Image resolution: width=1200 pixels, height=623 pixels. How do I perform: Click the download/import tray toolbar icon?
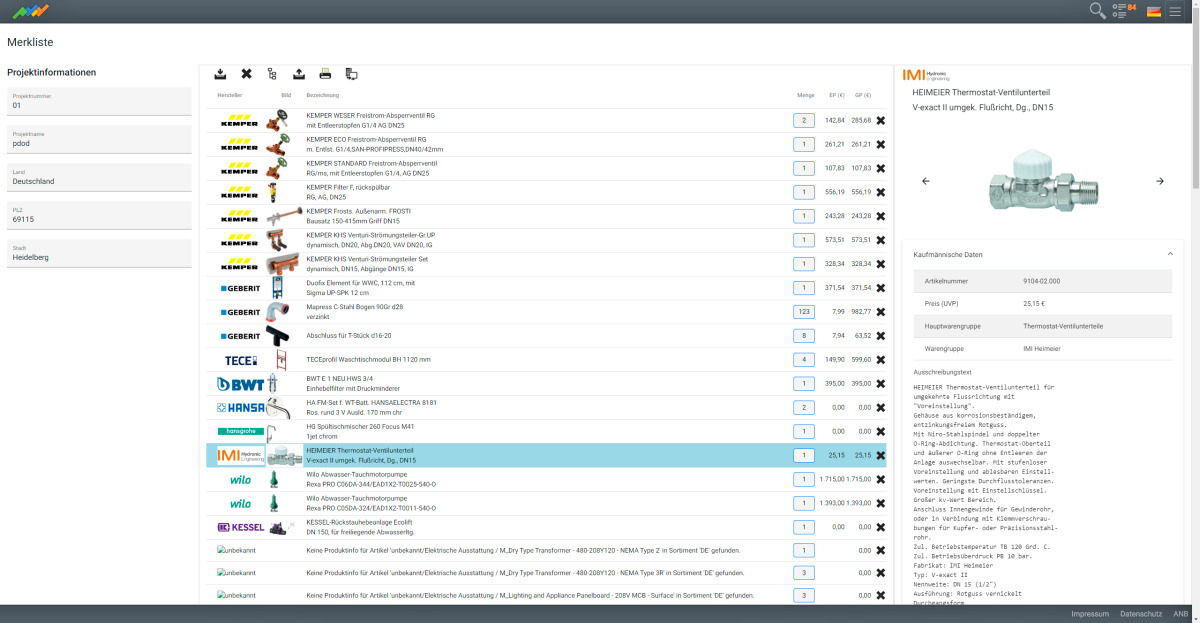pyautogui.click(x=220, y=74)
